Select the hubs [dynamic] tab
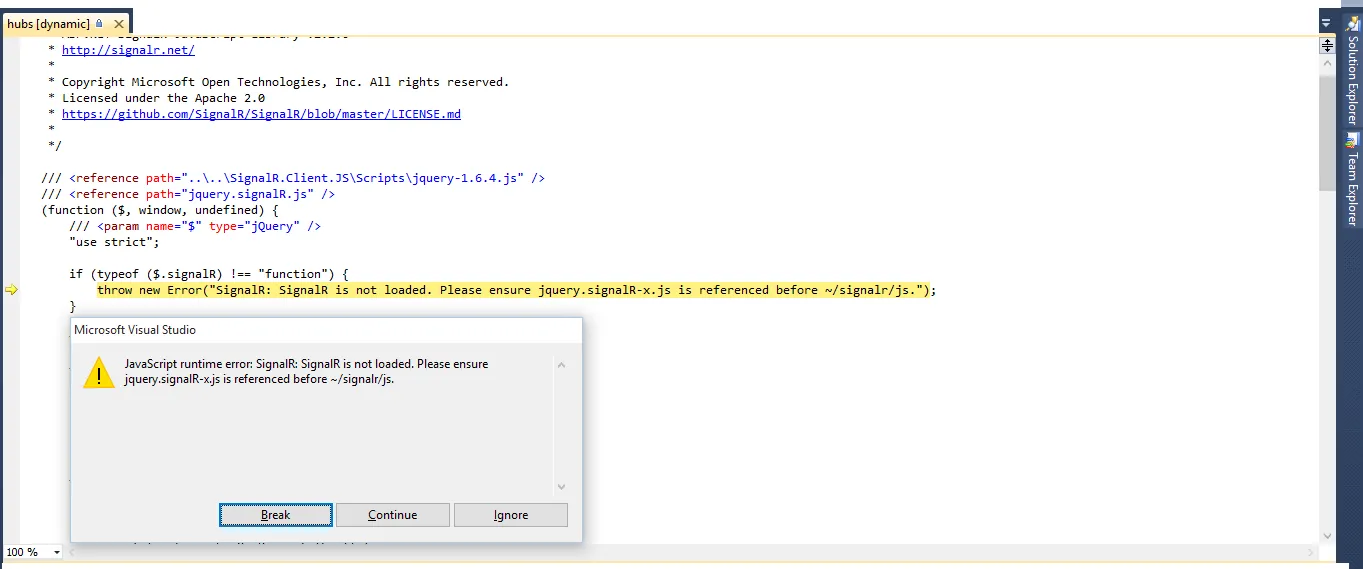Viewport: 1363px width, 569px height. pyautogui.click(x=48, y=23)
